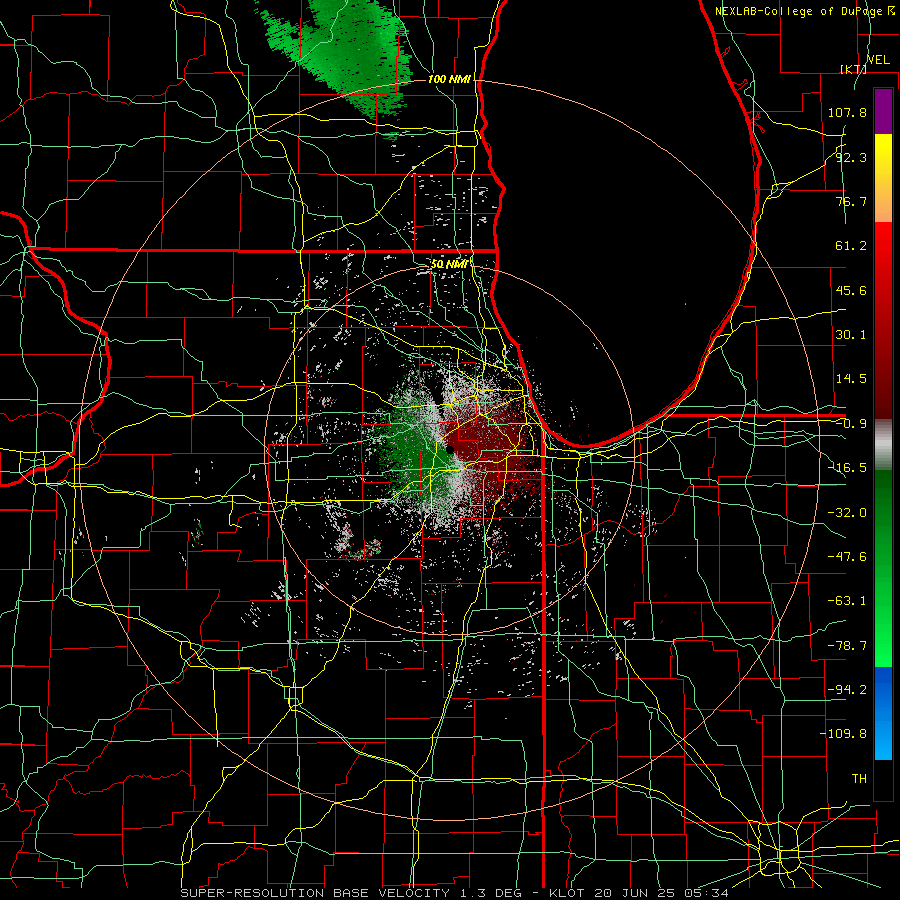Click the 107.8 legend value
900x900 pixels.
[x=847, y=112]
